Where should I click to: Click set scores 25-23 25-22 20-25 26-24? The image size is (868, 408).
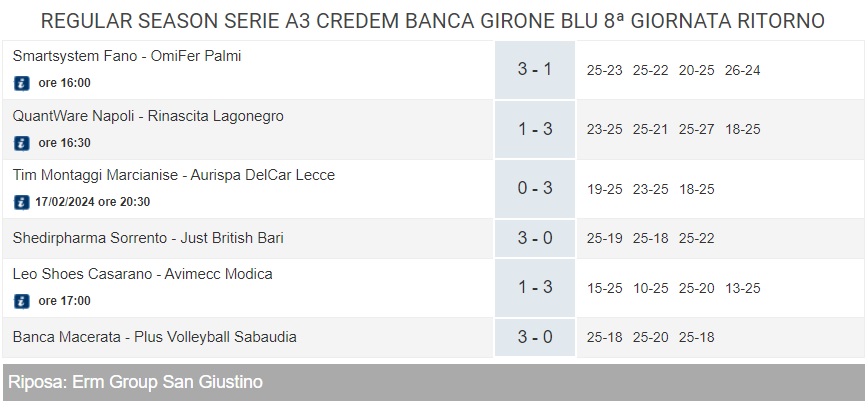click(x=674, y=71)
